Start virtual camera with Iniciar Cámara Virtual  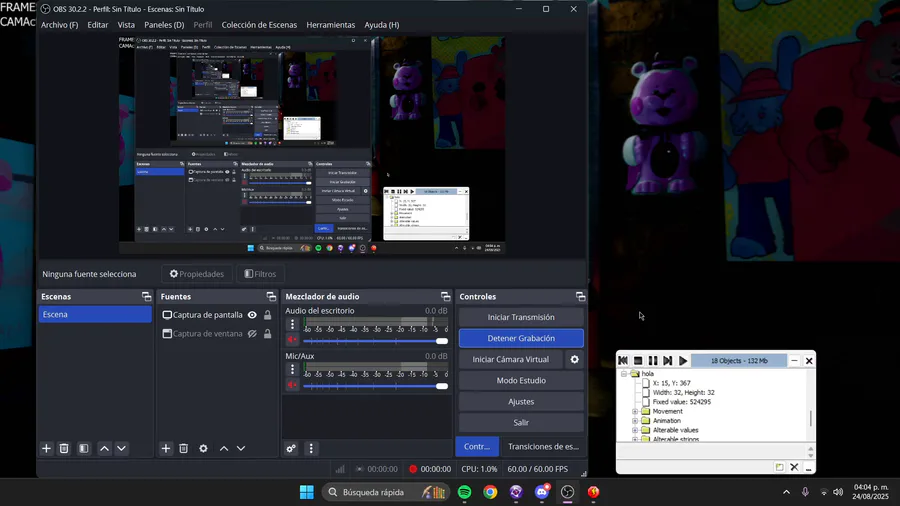coord(510,359)
